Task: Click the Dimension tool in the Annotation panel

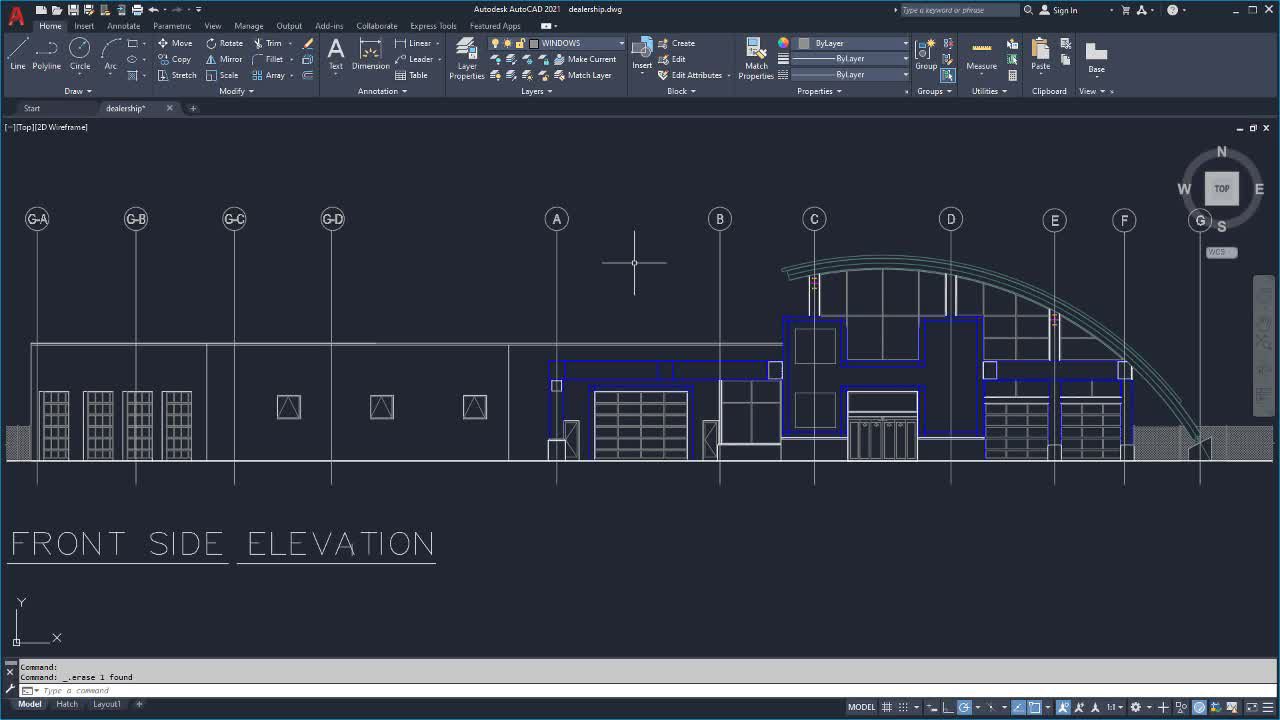Action: [x=369, y=55]
